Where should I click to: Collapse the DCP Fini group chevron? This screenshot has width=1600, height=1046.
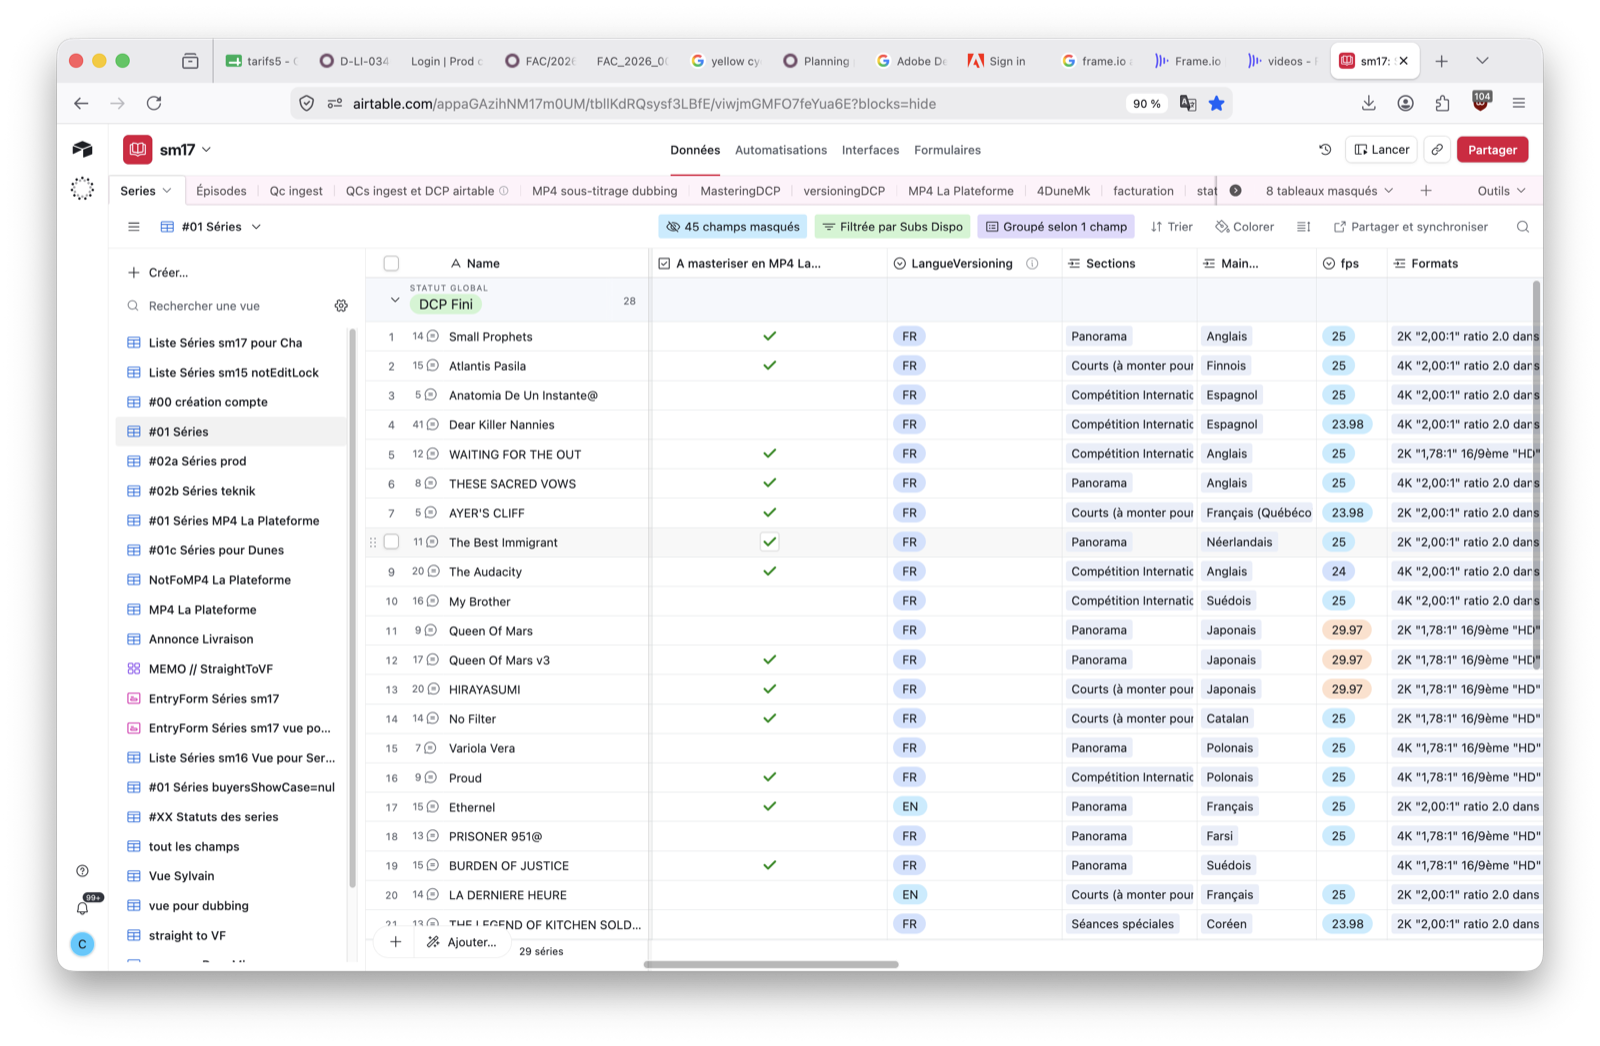click(395, 300)
